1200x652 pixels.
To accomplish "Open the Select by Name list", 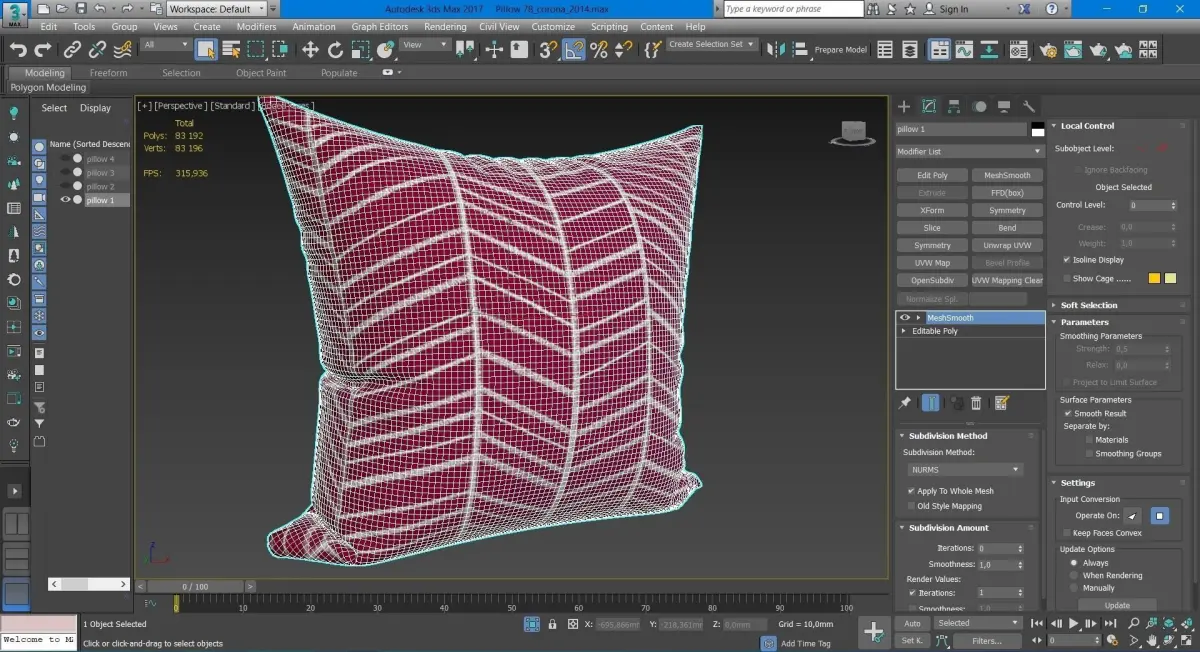I will coord(231,49).
